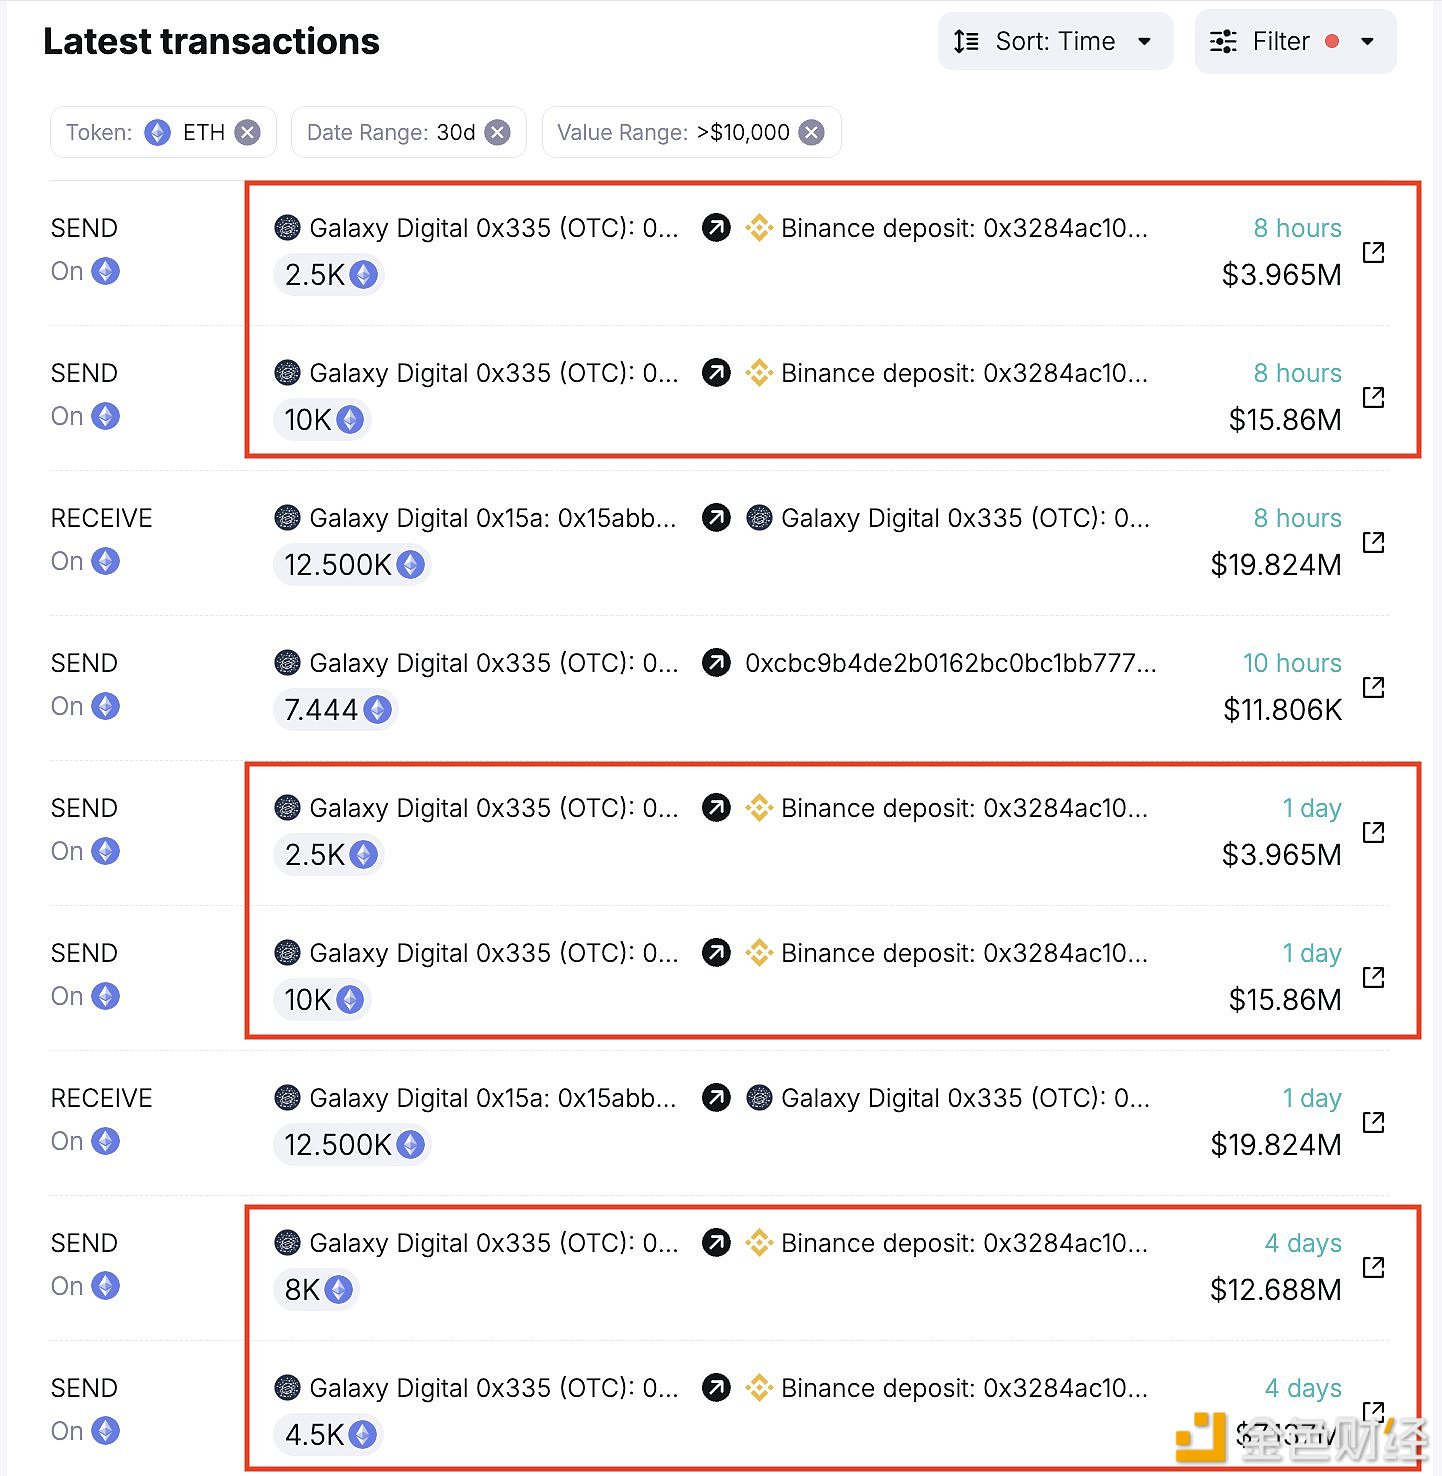The image size is (1442, 1476).
Task: Click the arrow icon in the 7.444 ETH transaction
Action: (x=716, y=663)
